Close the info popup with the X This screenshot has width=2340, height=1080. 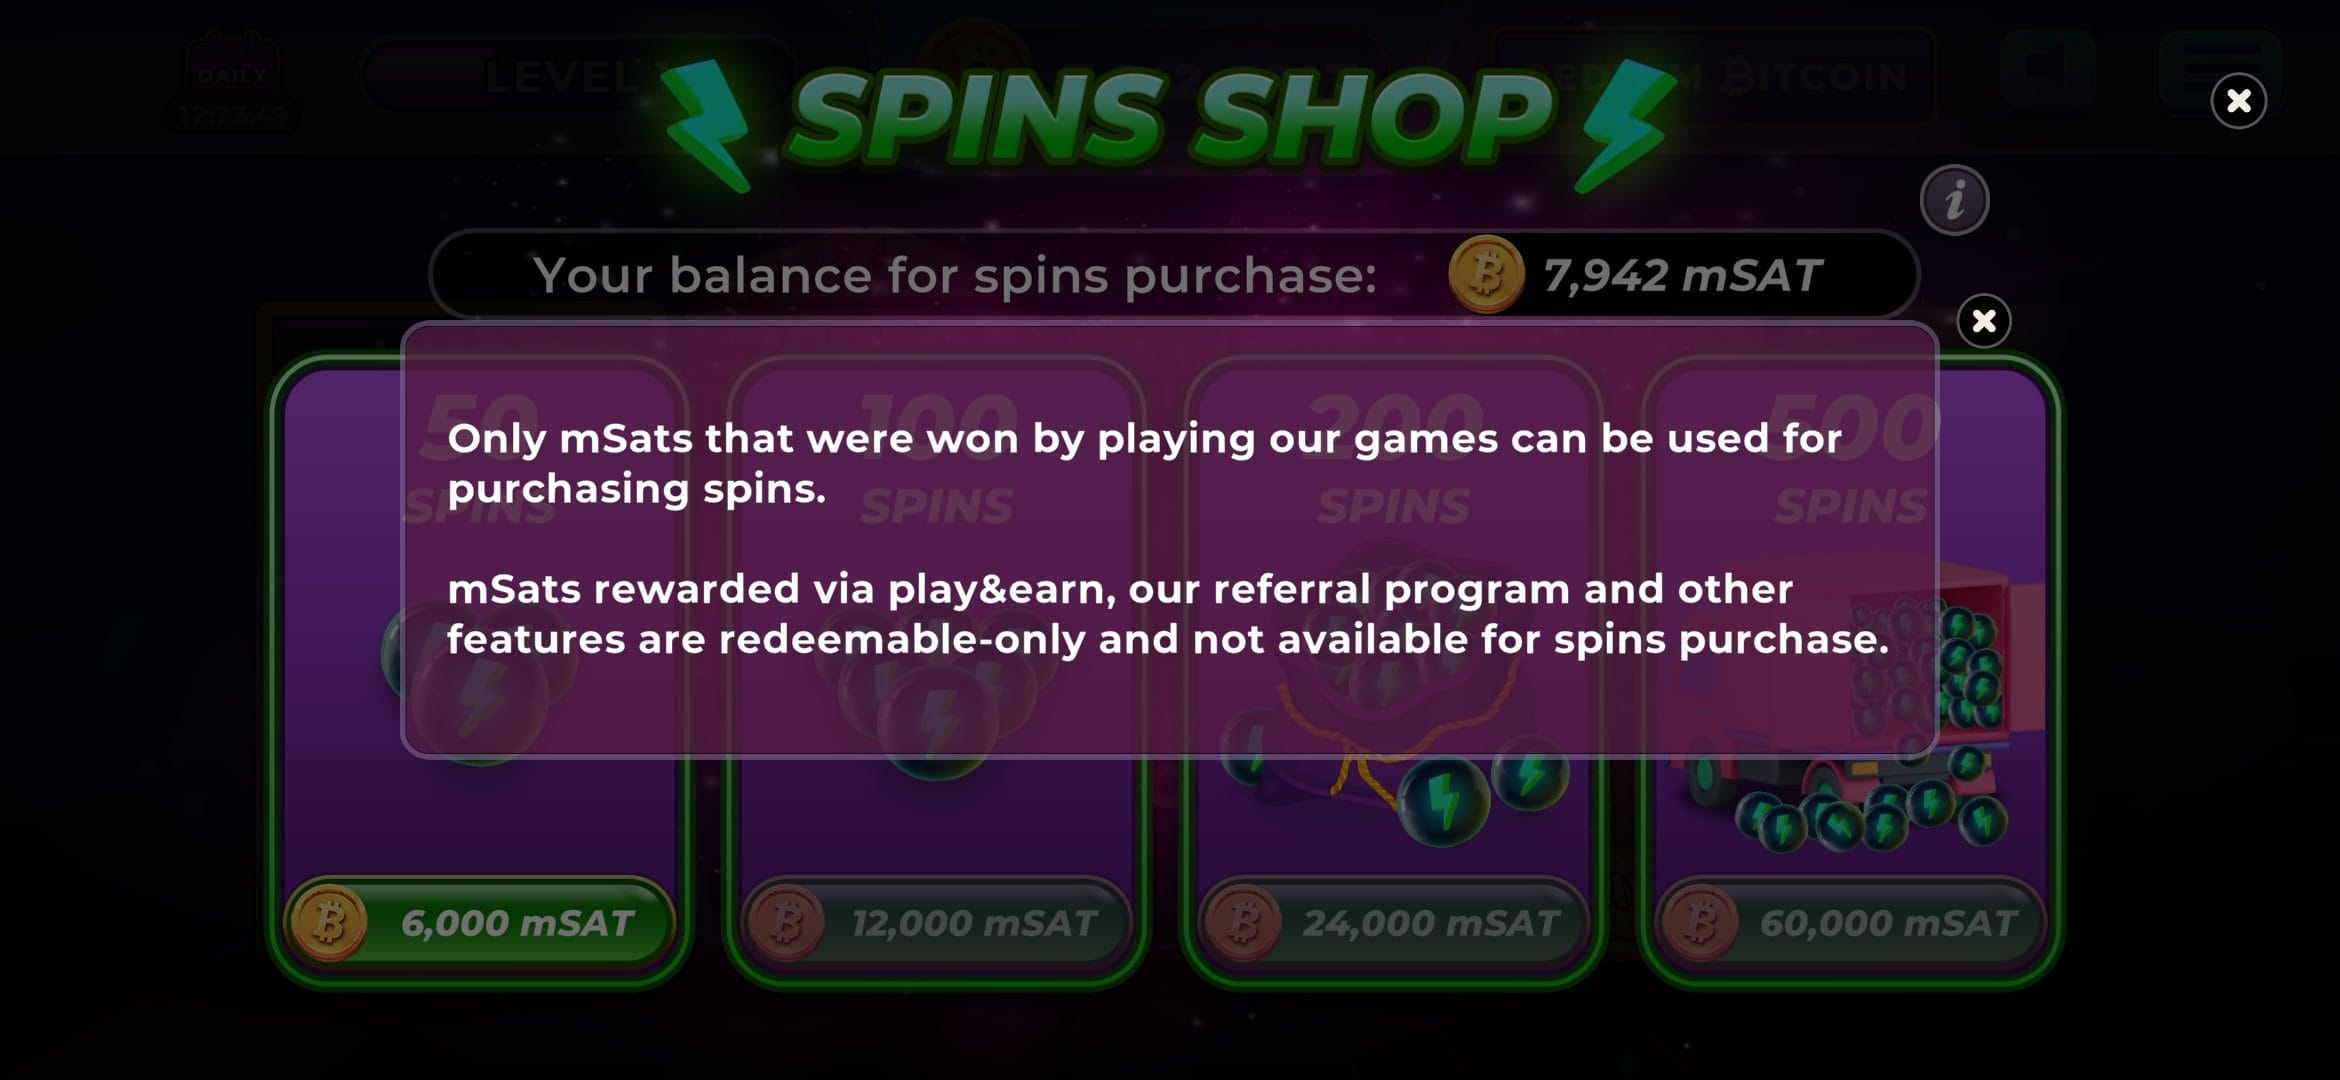(x=1984, y=321)
